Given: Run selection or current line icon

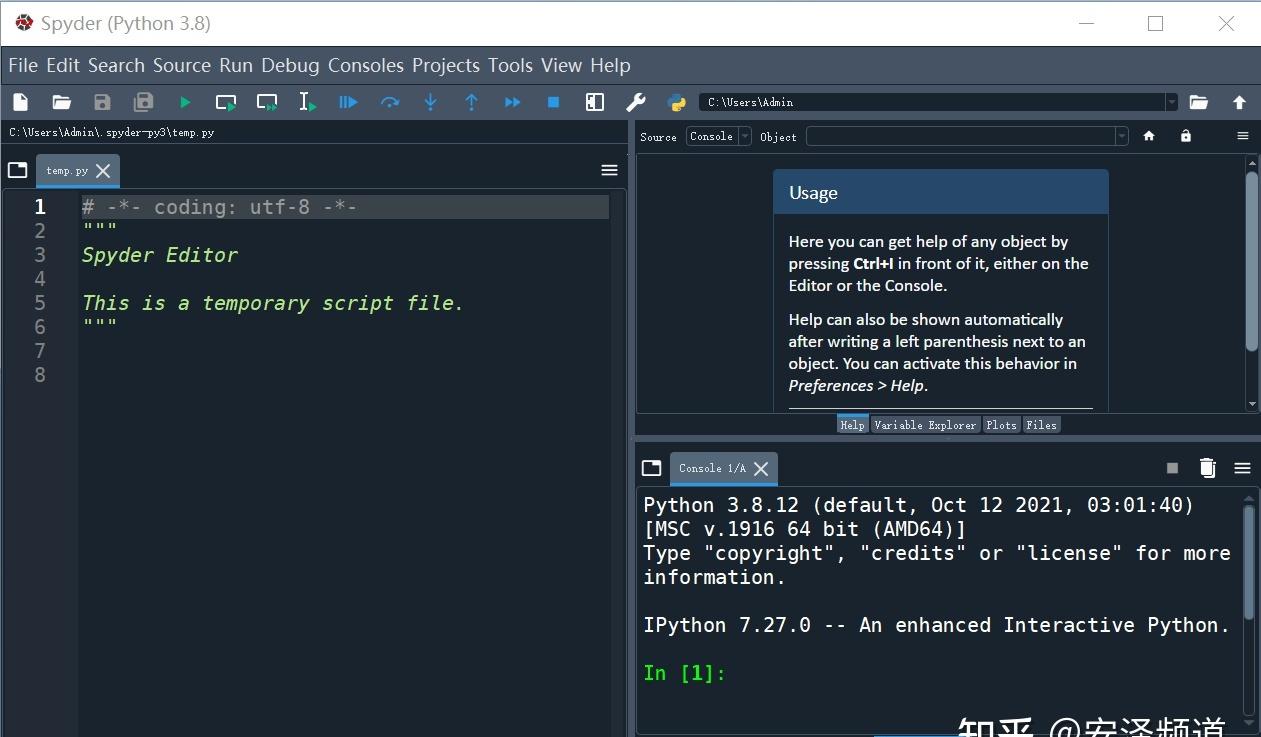Looking at the screenshot, I should tap(308, 102).
